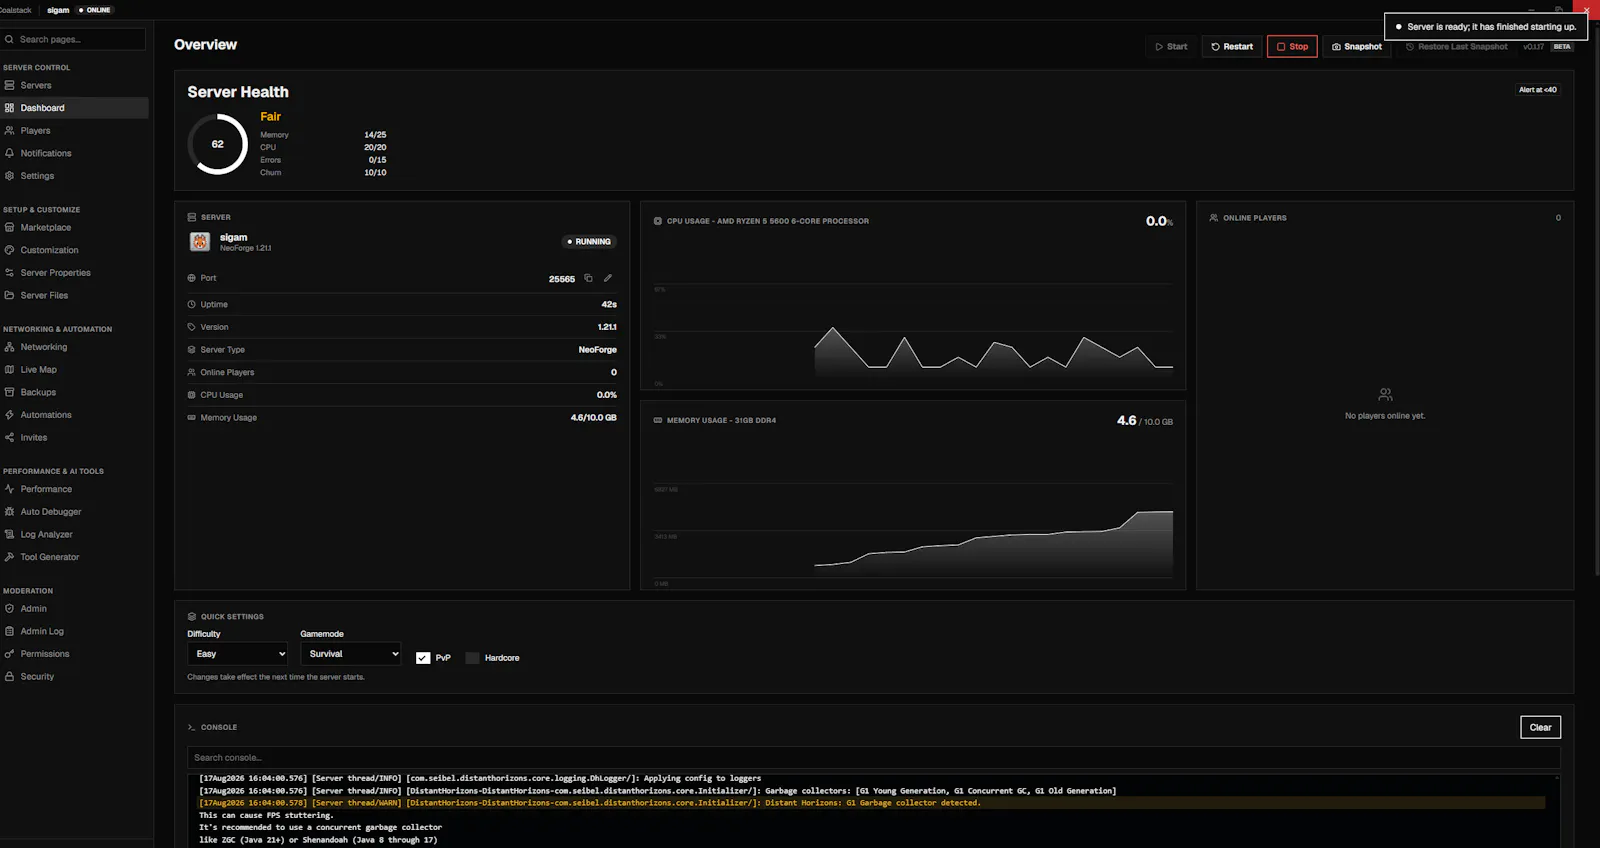Click the Permissions key icon

(x=9, y=653)
